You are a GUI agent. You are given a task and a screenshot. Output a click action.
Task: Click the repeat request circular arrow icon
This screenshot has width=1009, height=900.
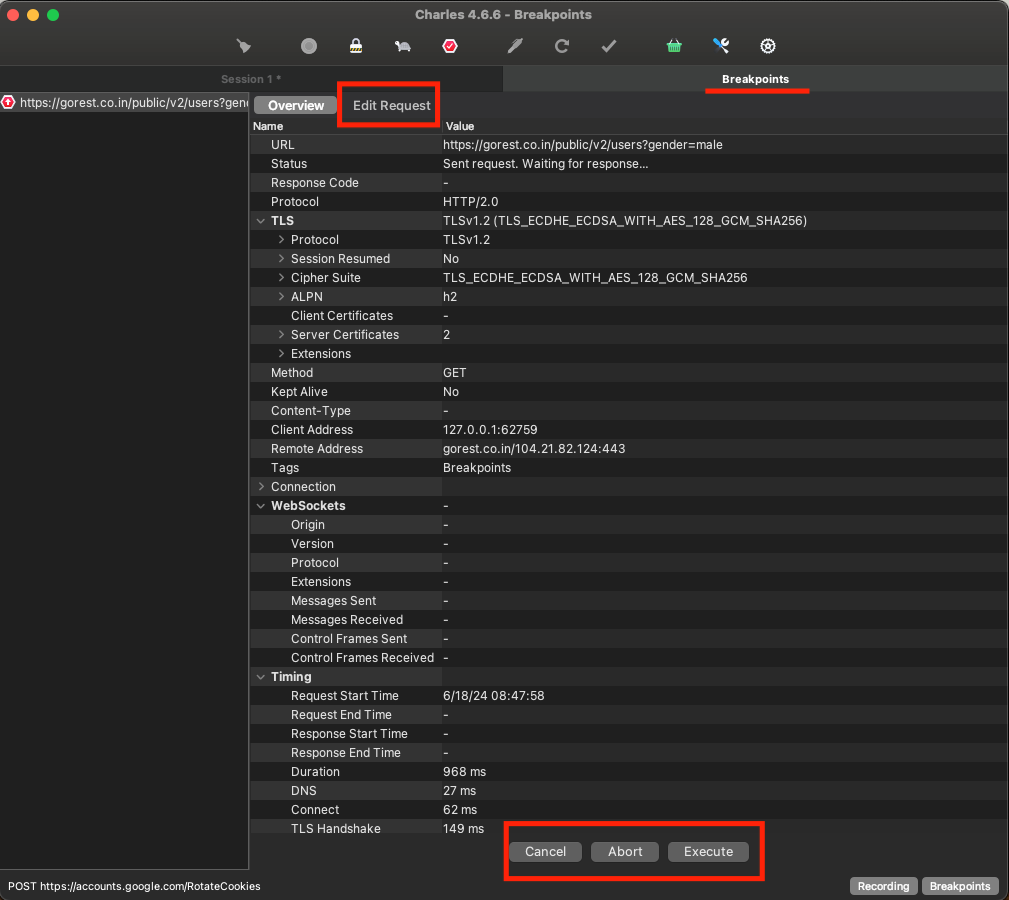(x=562, y=46)
